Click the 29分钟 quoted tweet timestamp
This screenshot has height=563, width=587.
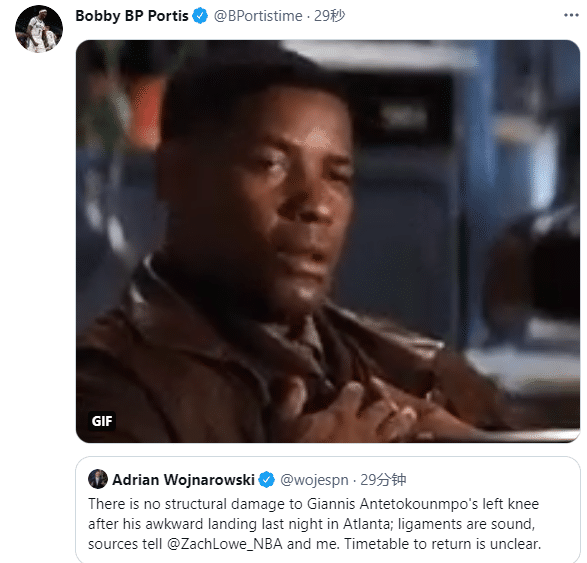[x=383, y=480]
